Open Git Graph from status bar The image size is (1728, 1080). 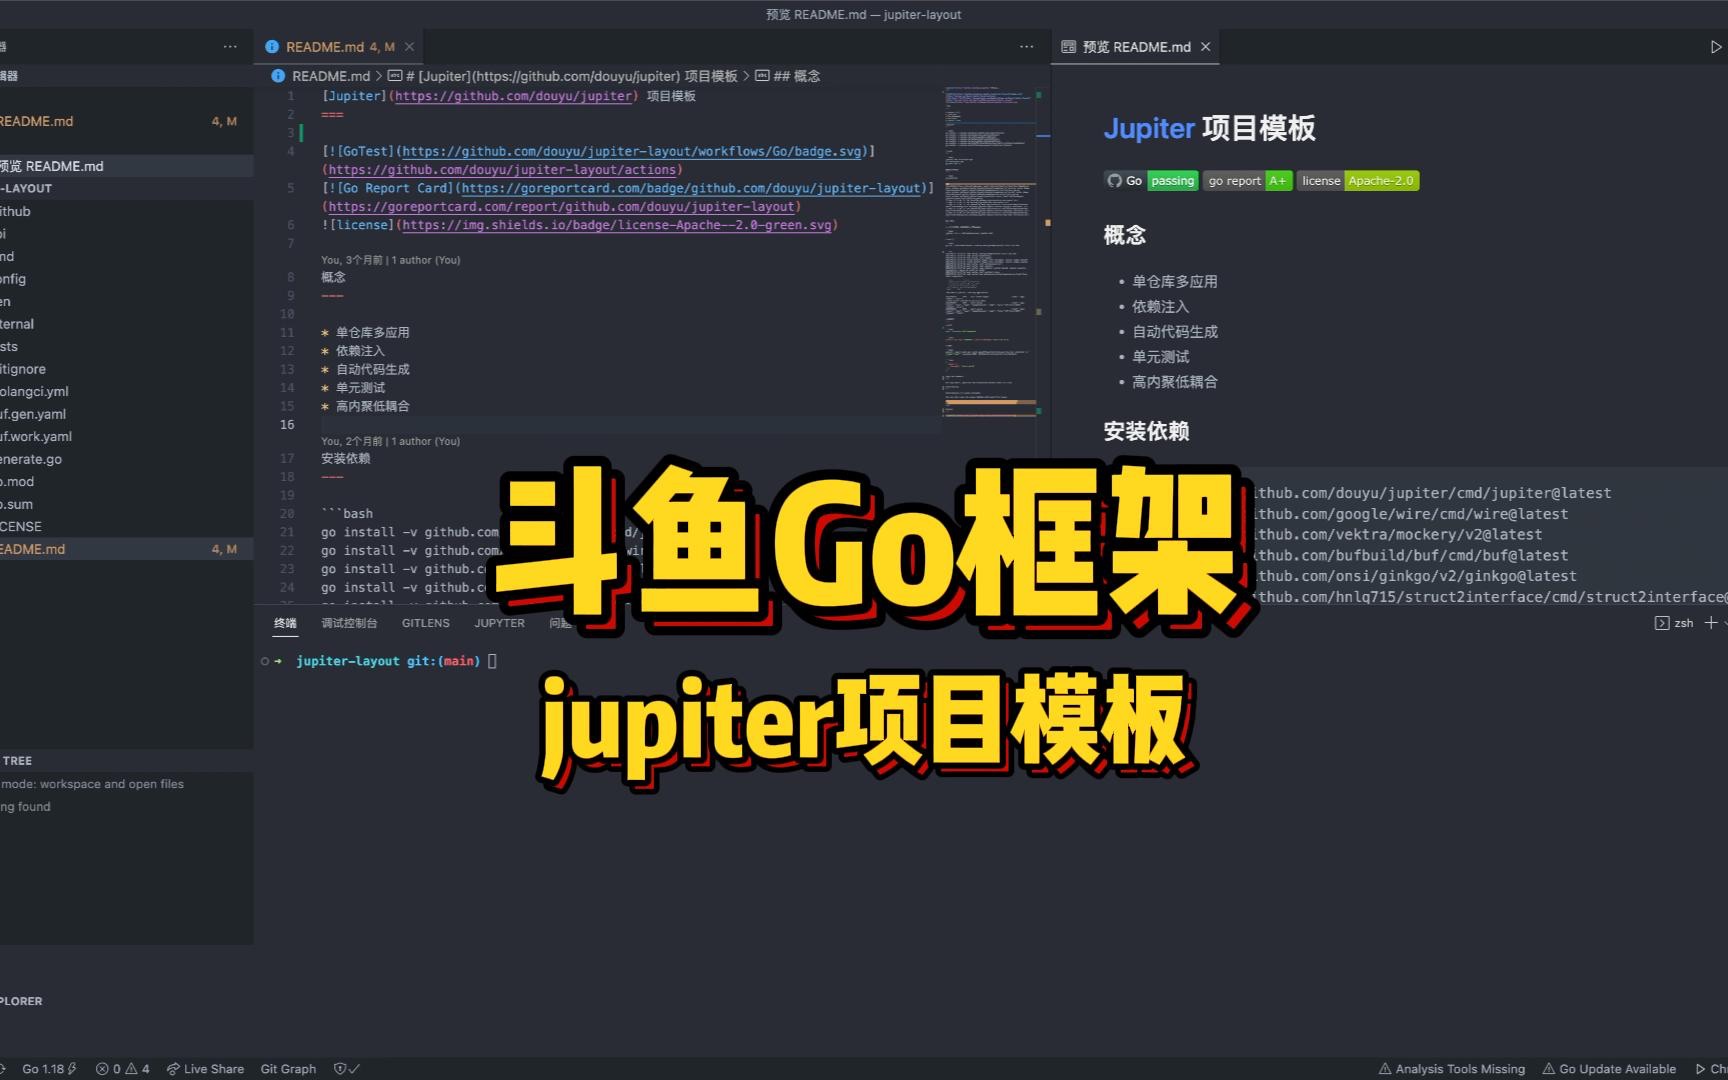point(288,1069)
